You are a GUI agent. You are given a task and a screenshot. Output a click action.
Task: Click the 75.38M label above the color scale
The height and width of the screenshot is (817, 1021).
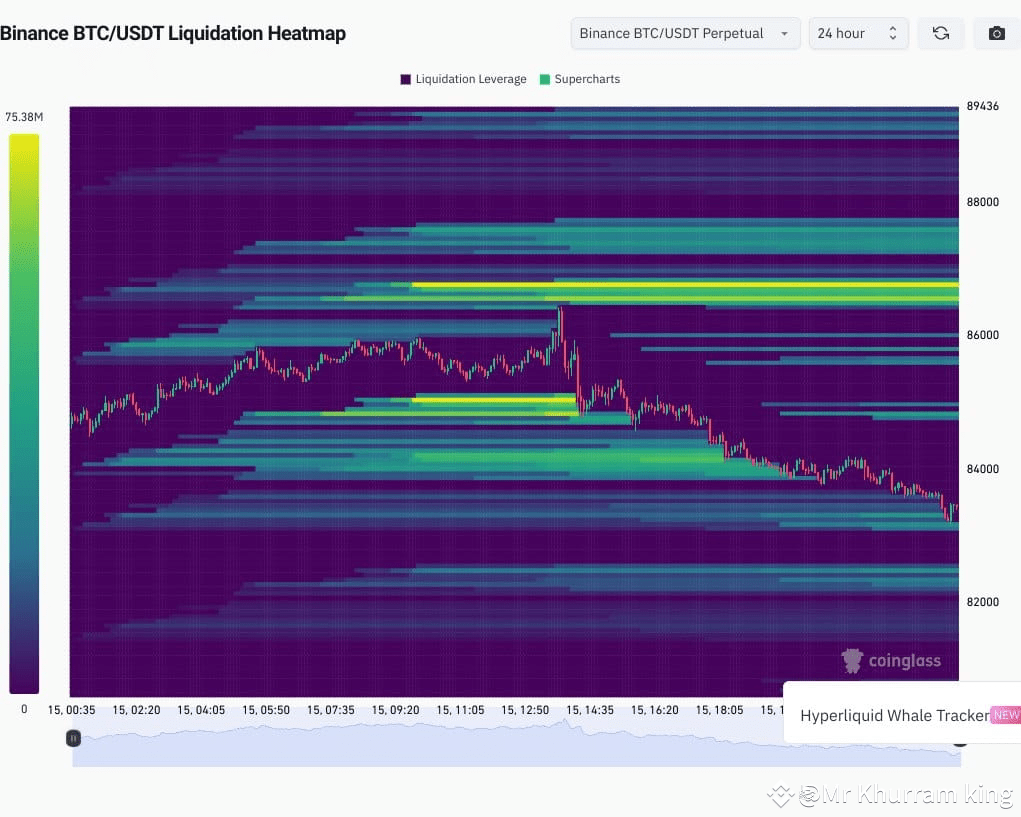click(23, 116)
